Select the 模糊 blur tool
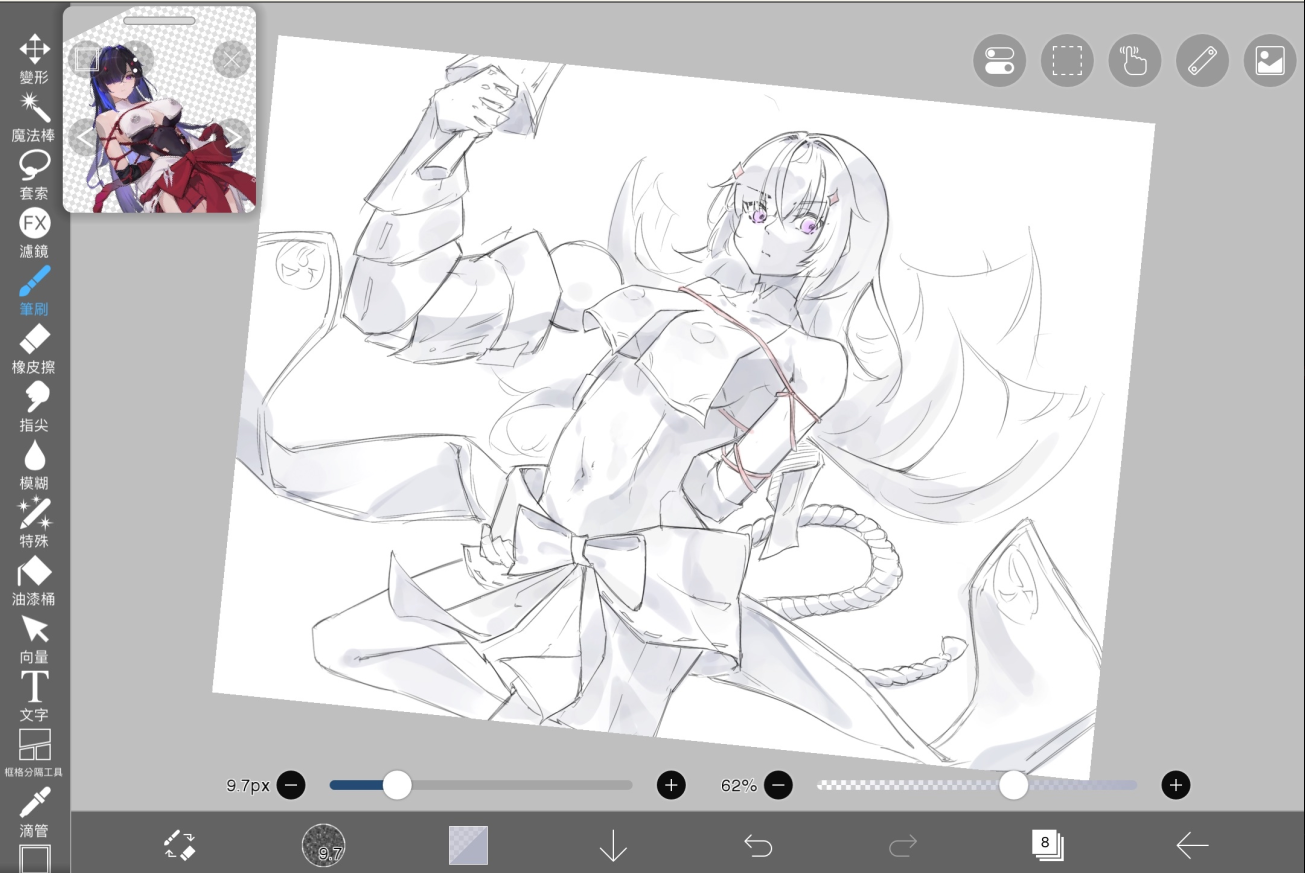This screenshot has width=1305, height=873. (34, 465)
